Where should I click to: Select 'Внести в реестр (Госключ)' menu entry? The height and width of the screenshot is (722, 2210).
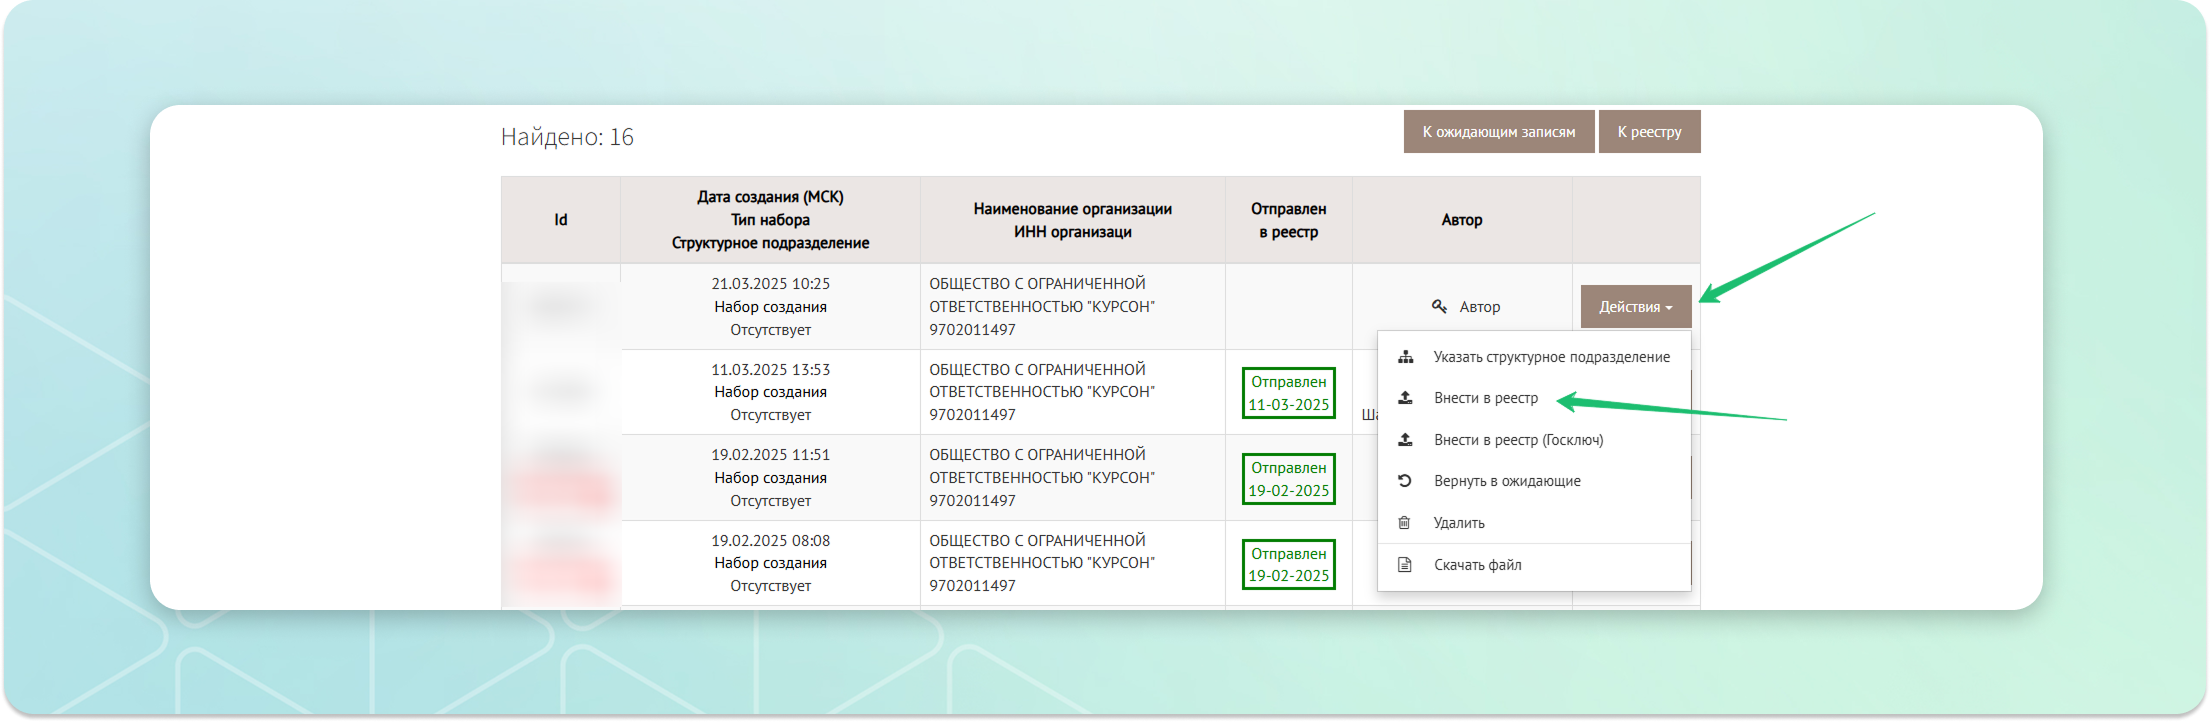point(1518,440)
